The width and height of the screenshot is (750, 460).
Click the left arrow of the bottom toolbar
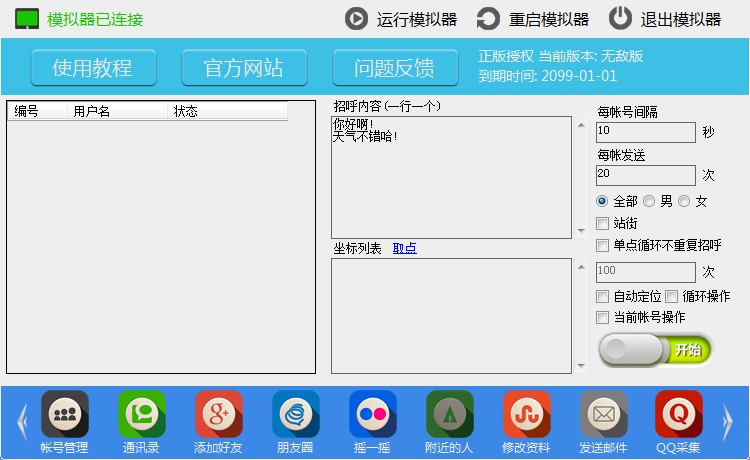click(x=22, y=422)
